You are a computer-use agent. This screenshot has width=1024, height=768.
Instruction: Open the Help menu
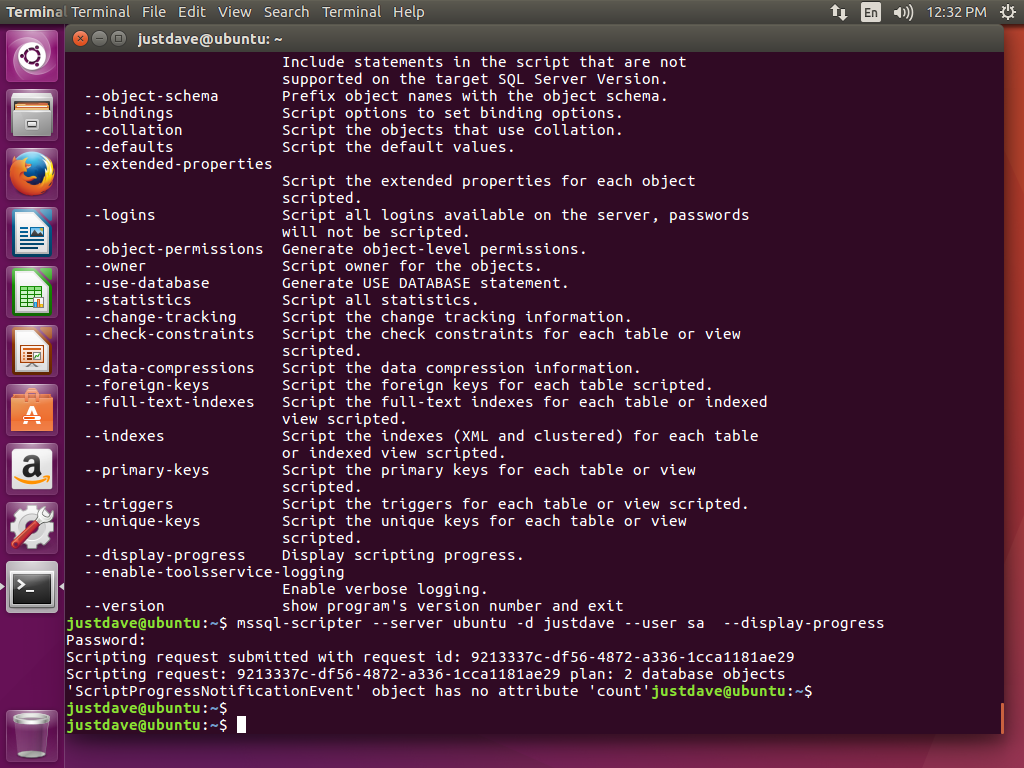click(408, 12)
